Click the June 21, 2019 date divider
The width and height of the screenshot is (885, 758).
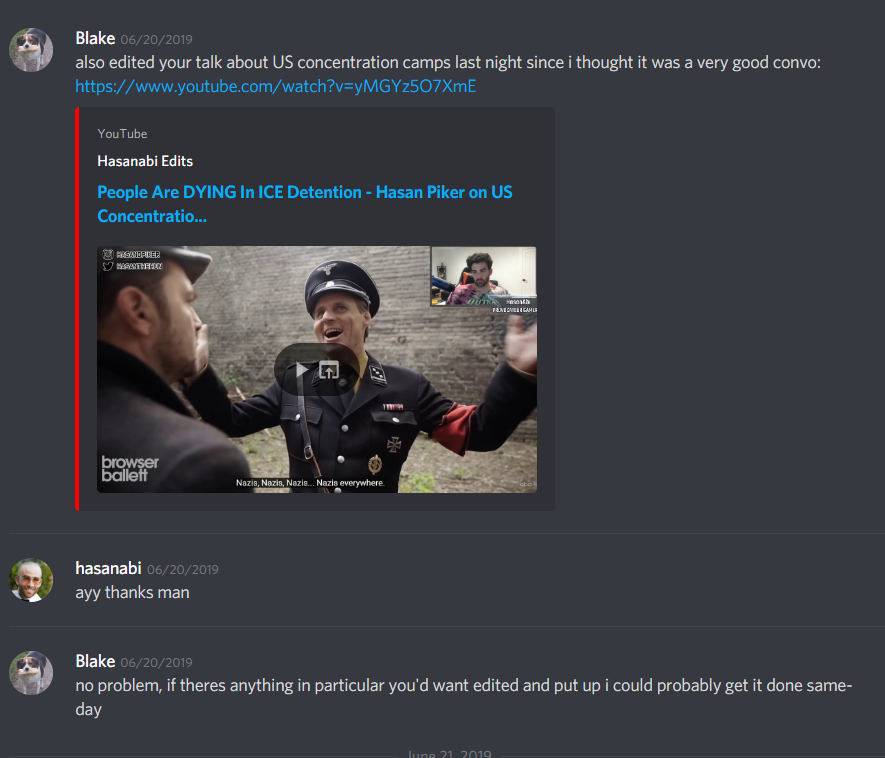pyautogui.click(x=449, y=754)
